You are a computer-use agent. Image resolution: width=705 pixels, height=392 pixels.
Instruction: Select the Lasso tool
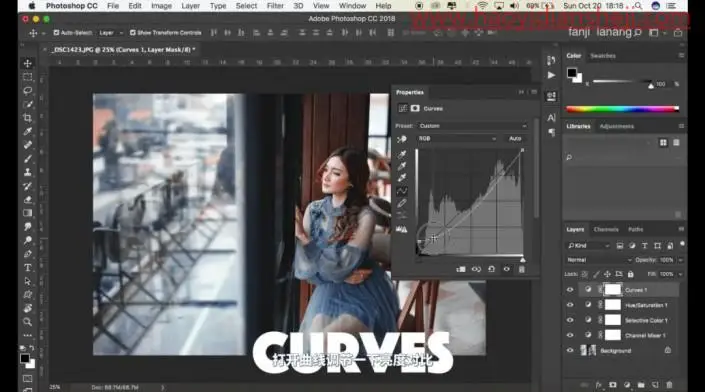click(28, 90)
